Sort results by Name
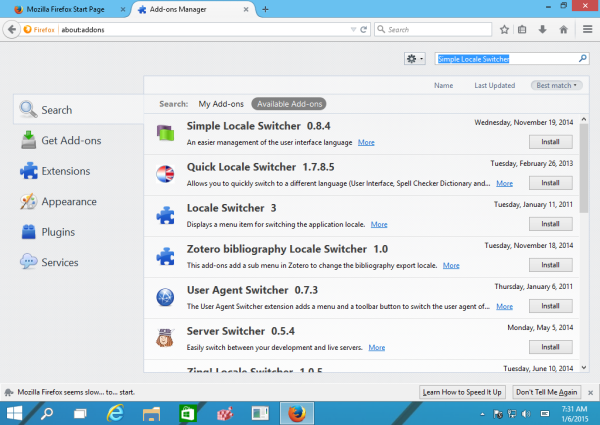Screen dimensions: 600x425 443,85
